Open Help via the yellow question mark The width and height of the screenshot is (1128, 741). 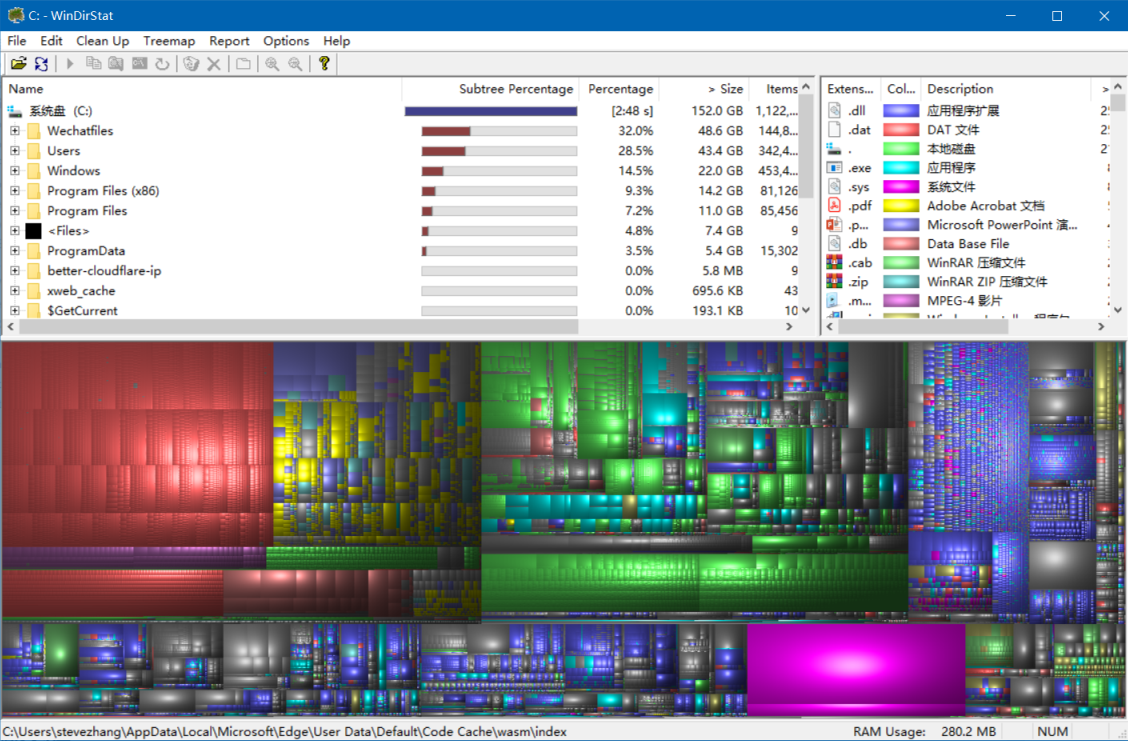point(324,64)
